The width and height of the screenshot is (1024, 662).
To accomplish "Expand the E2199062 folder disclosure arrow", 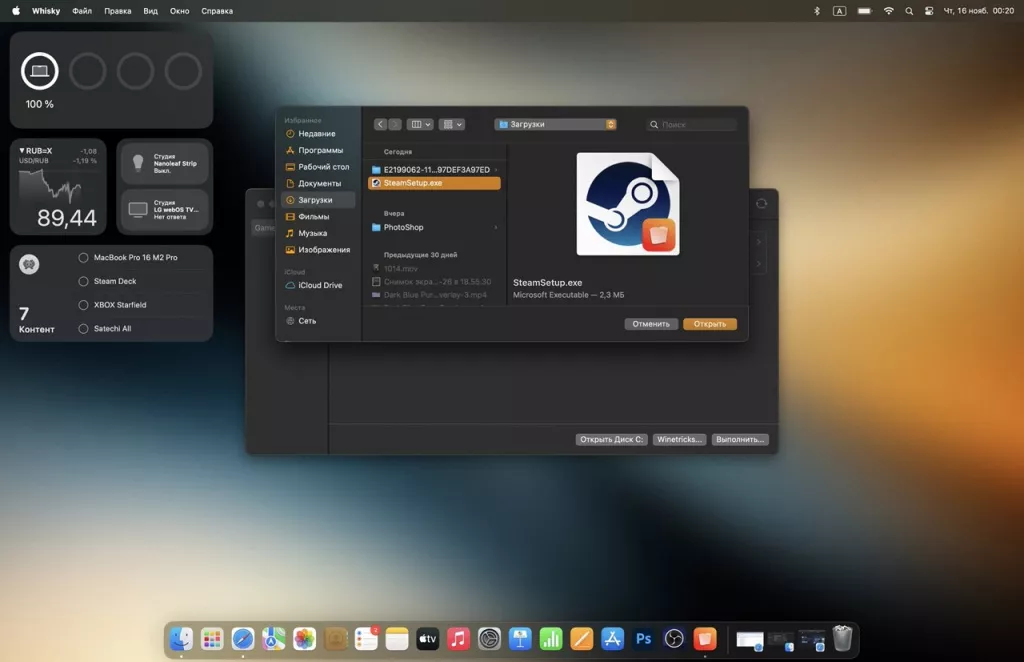I will [494, 168].
